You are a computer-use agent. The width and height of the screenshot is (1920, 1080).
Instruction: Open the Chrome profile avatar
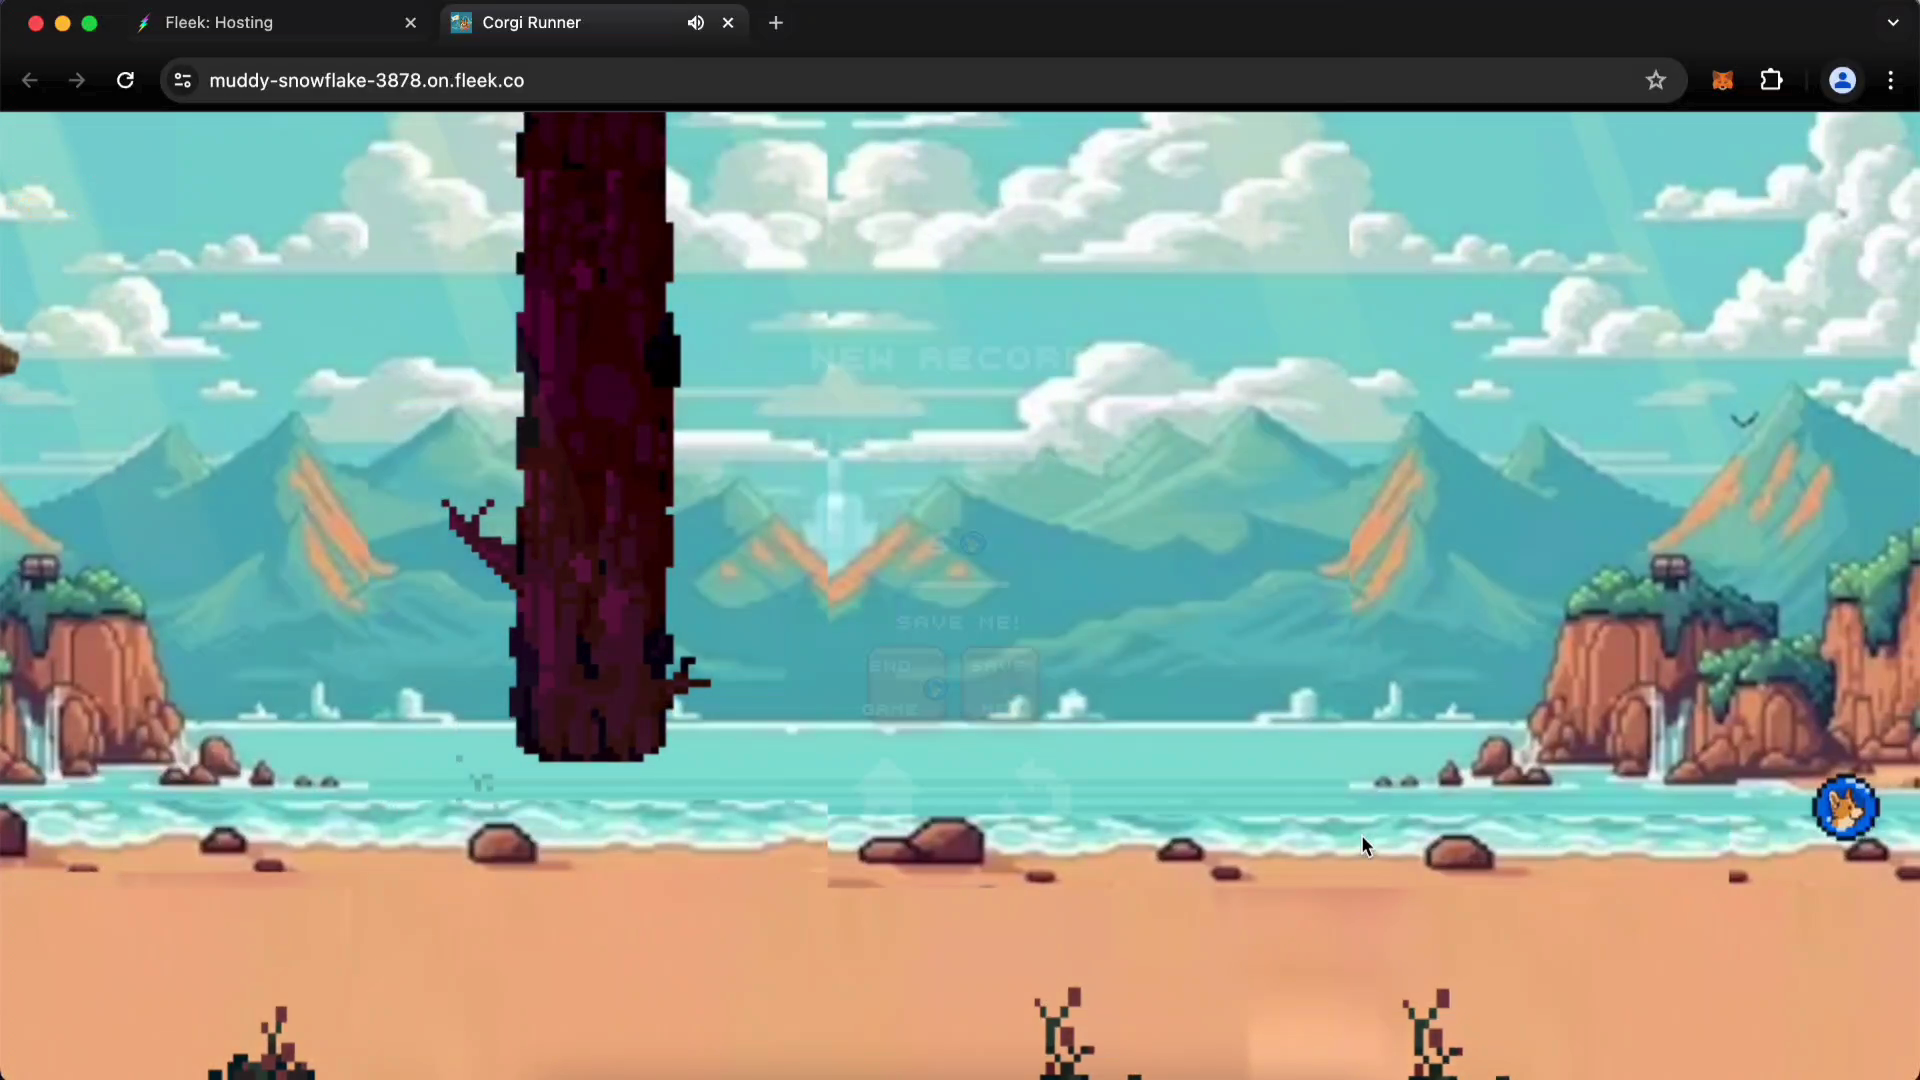tap(1842, 80)
